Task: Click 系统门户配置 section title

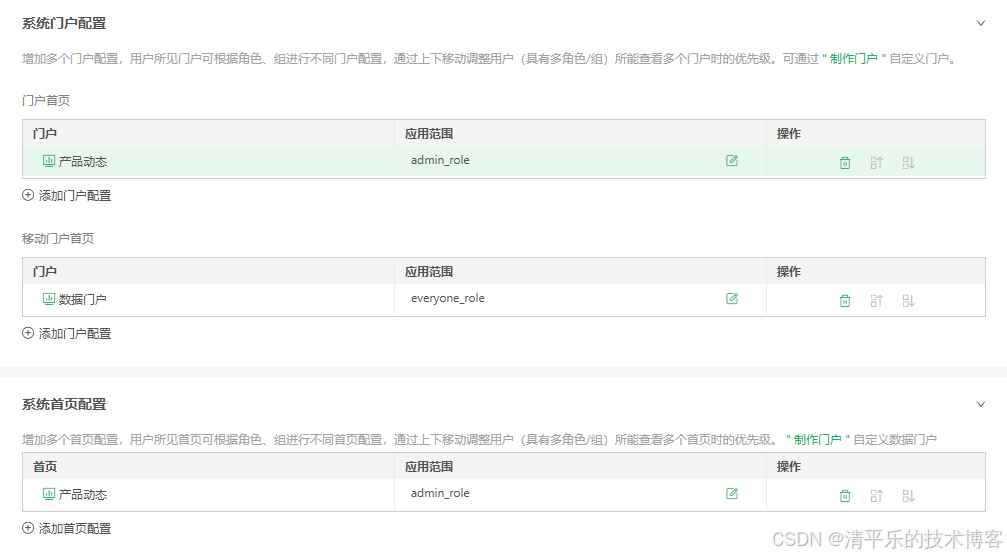Action: [x=64, y=24]
